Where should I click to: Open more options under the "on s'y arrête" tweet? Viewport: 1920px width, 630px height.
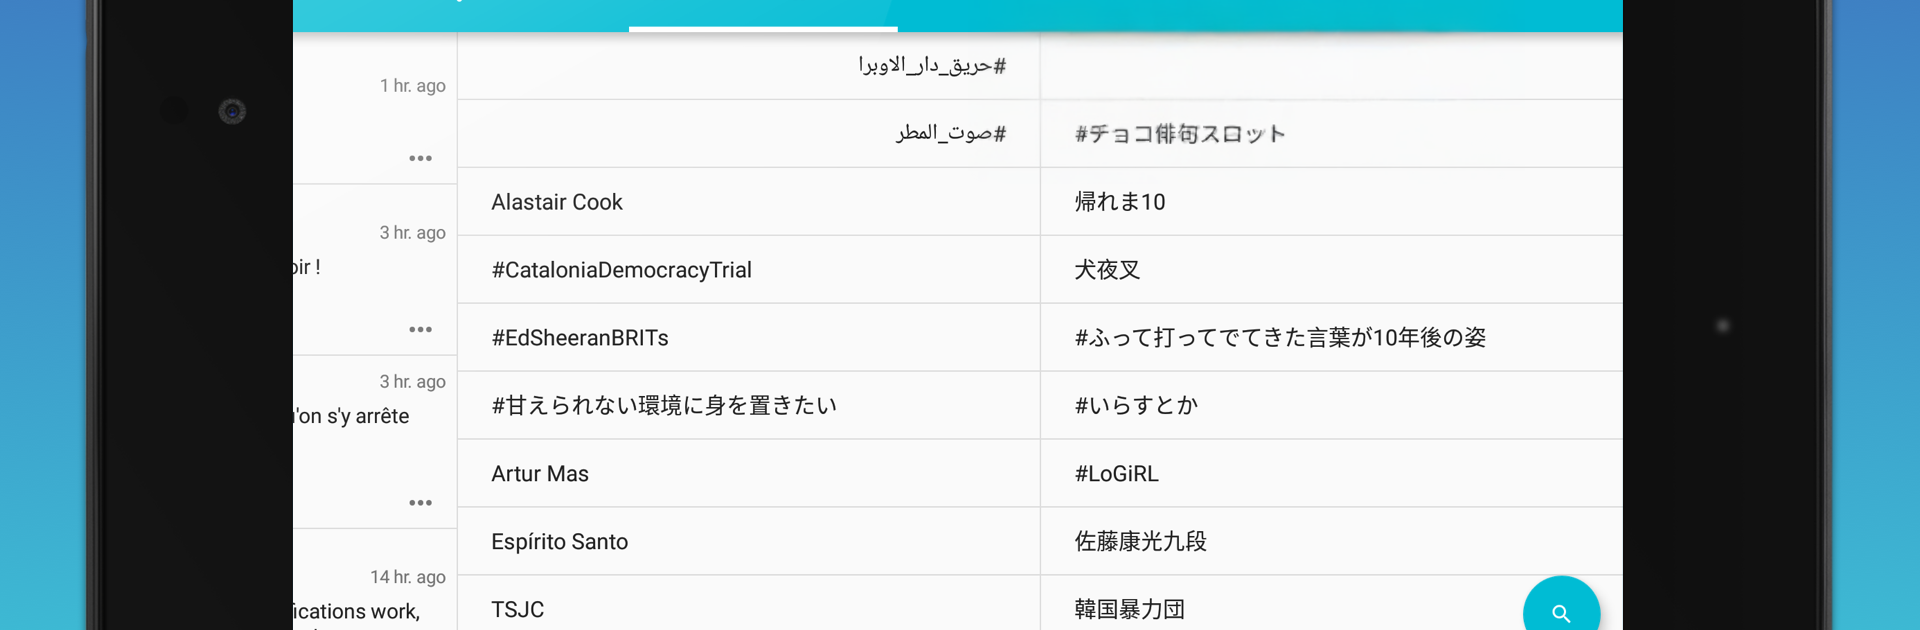coord(420,502)
